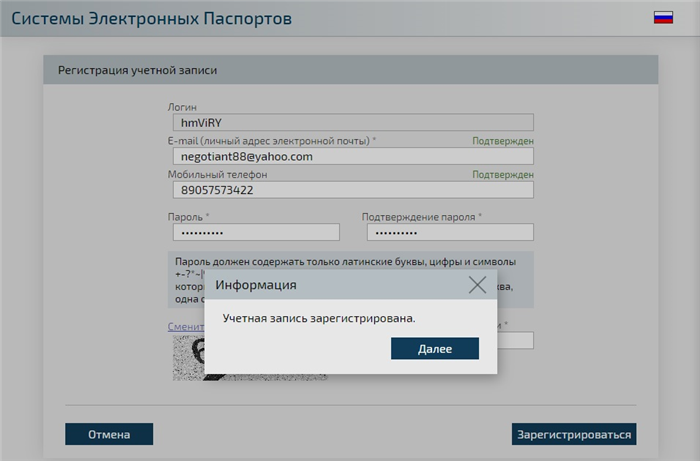
Task: Click Подтвержден status next to Мобильный телефон
Action: pyautogui.click(x=503, y=174)
